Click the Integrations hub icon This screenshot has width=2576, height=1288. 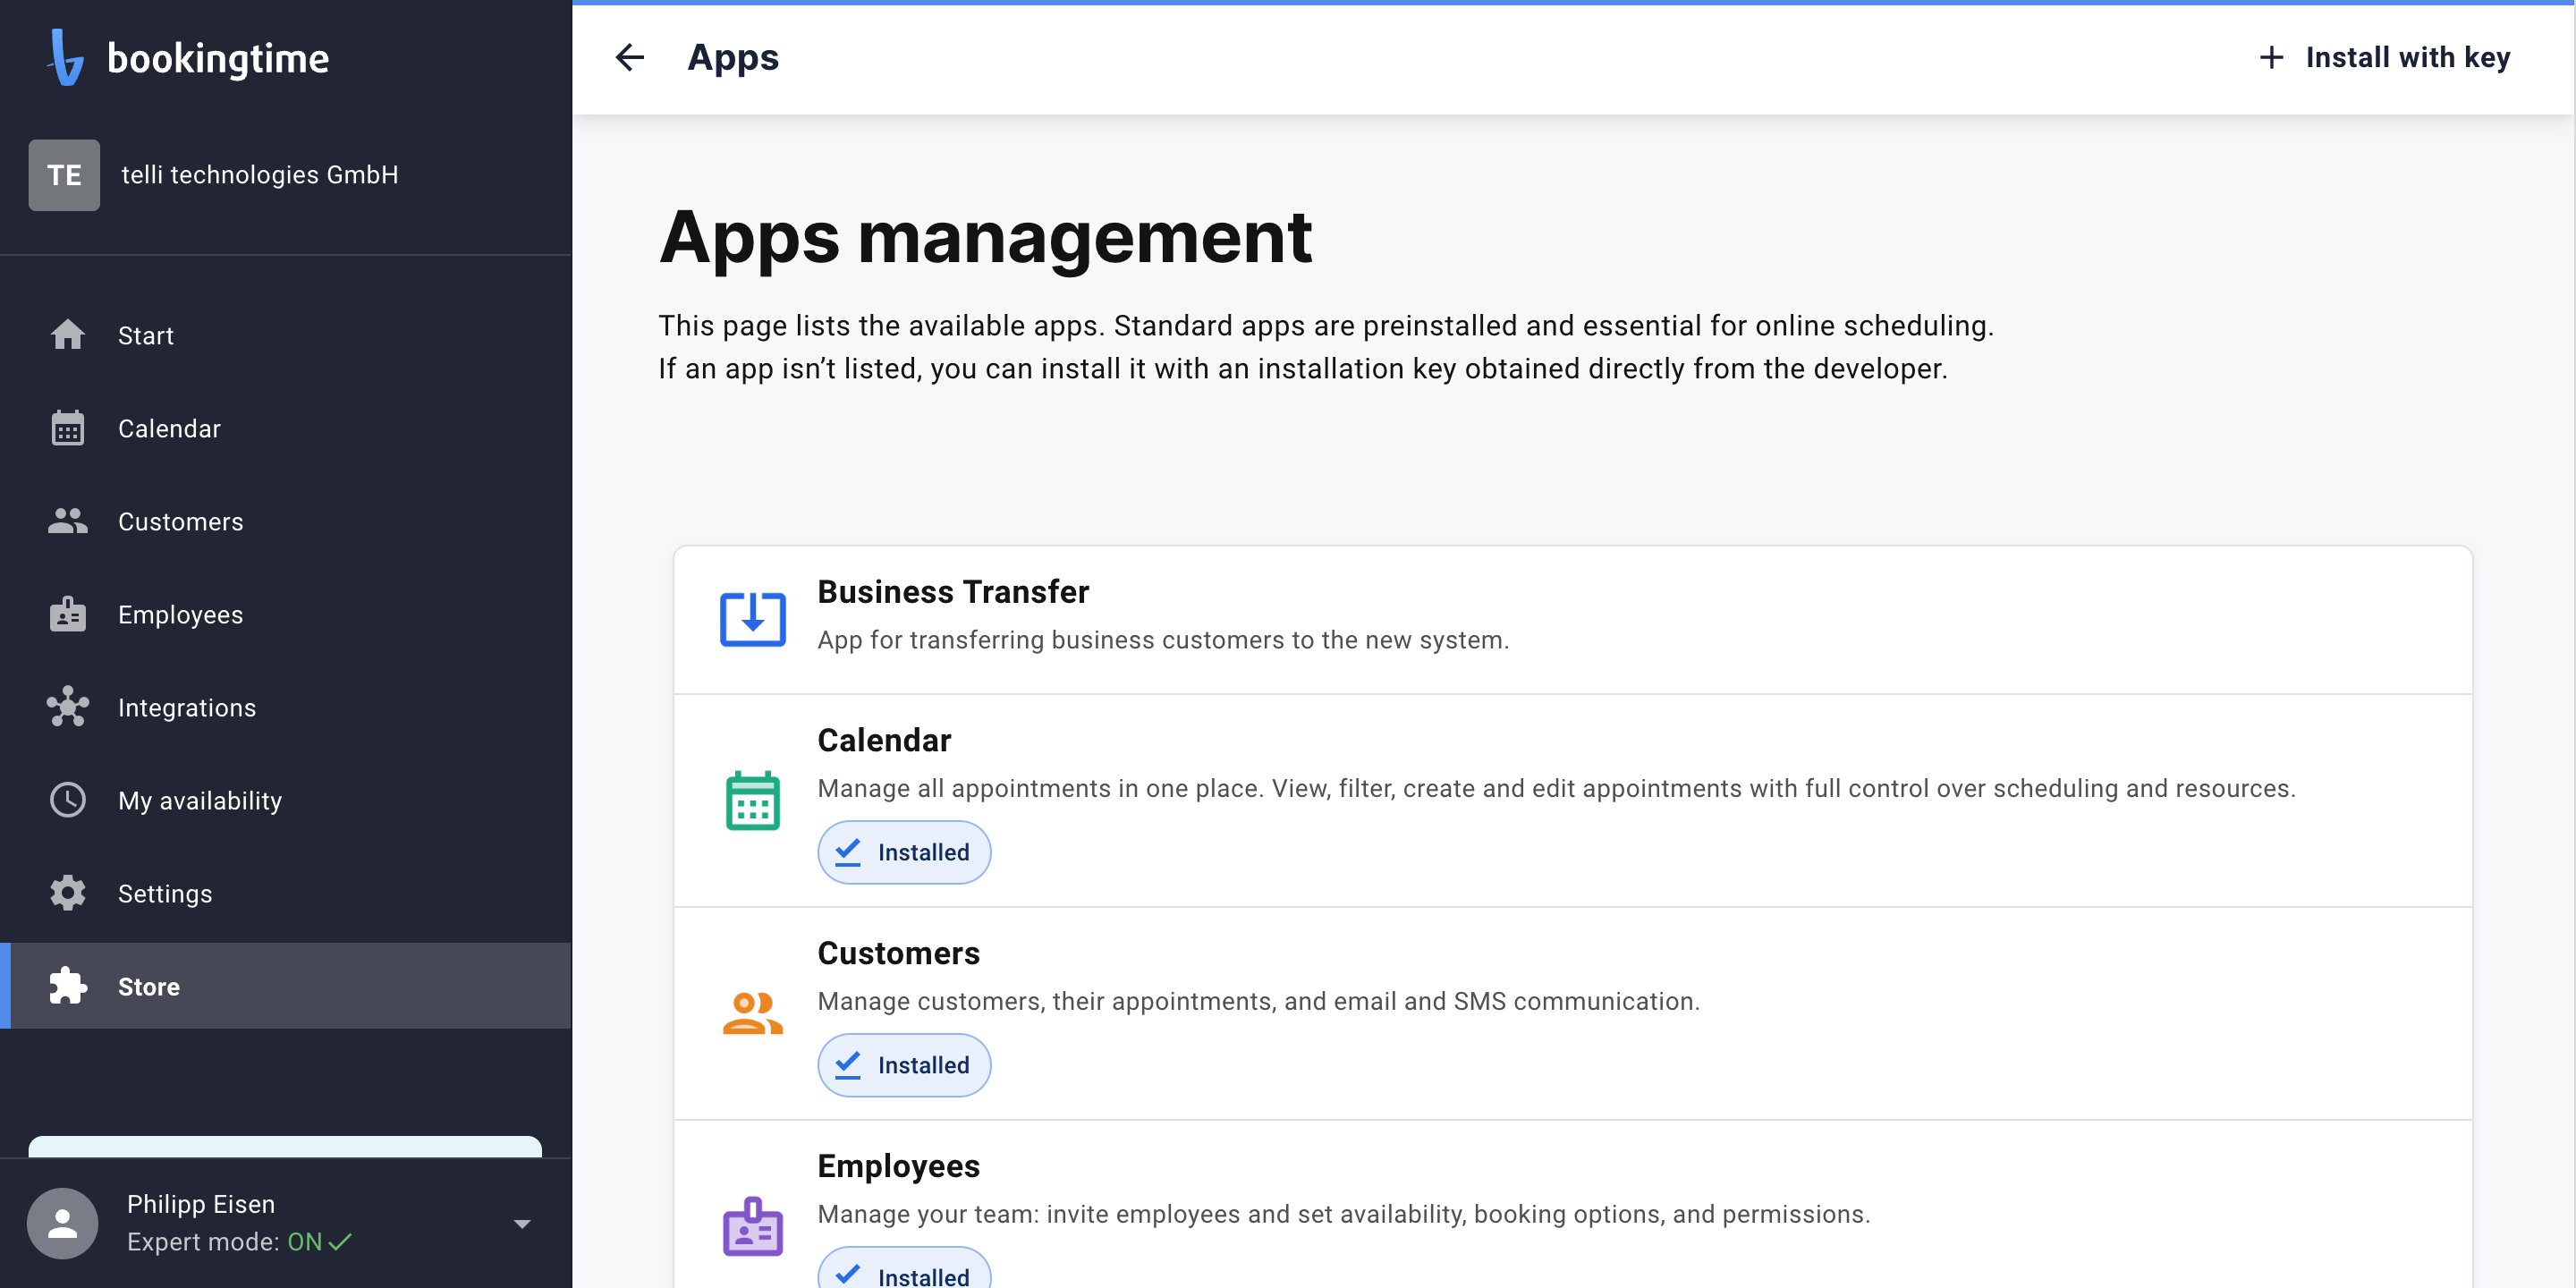point(68,706)
